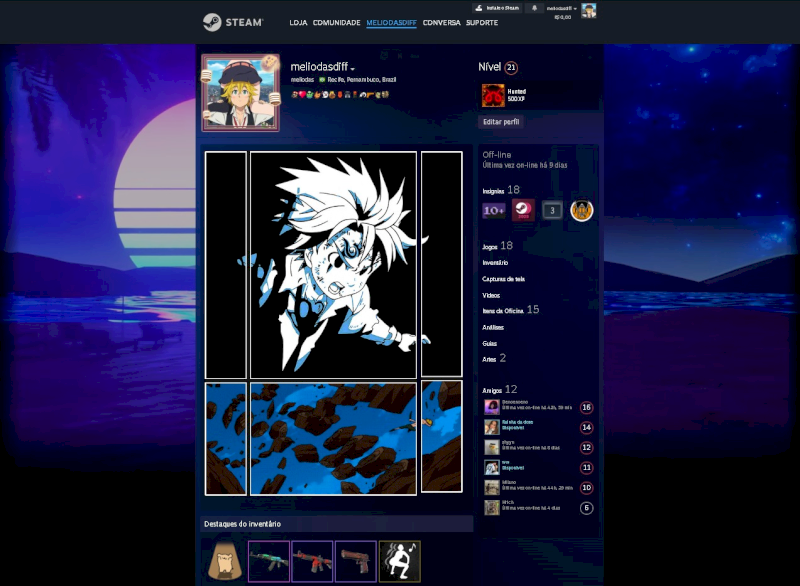This screenshot has height=586, width=800.
Task: Open the Capturas de tela link
Action: point(503,279)
